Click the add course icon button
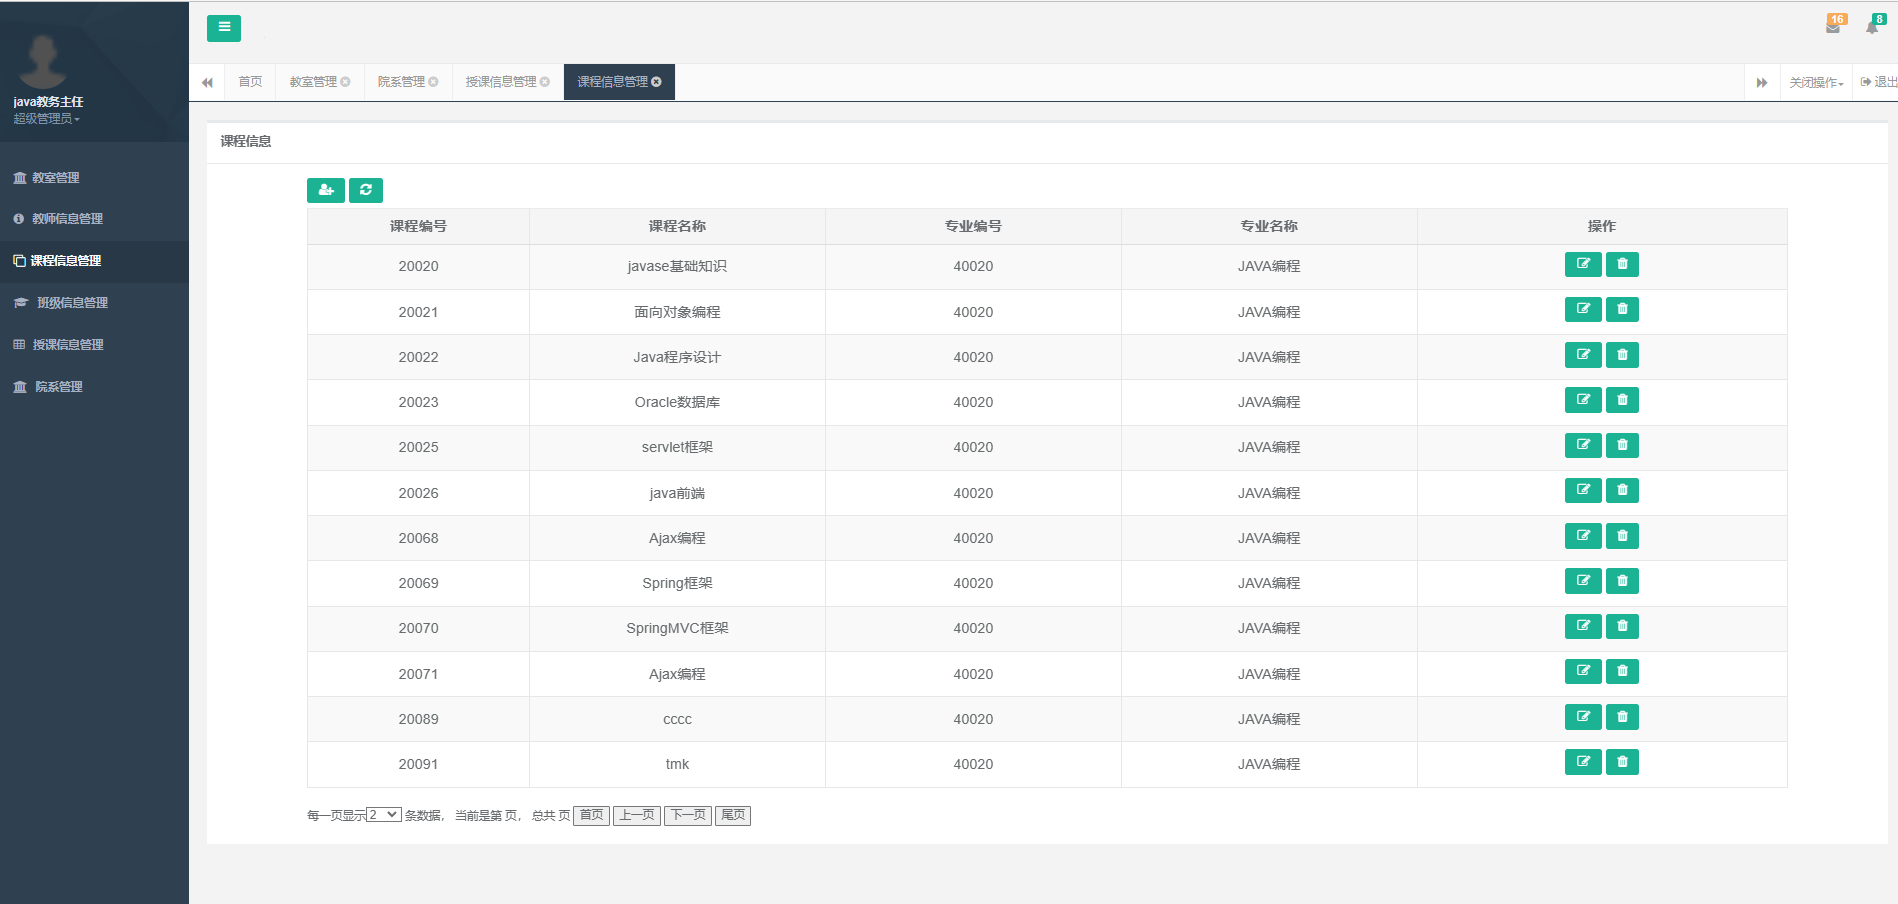Screen dimensions: 1898x904 pyautogui.click(x=326, y=190)
